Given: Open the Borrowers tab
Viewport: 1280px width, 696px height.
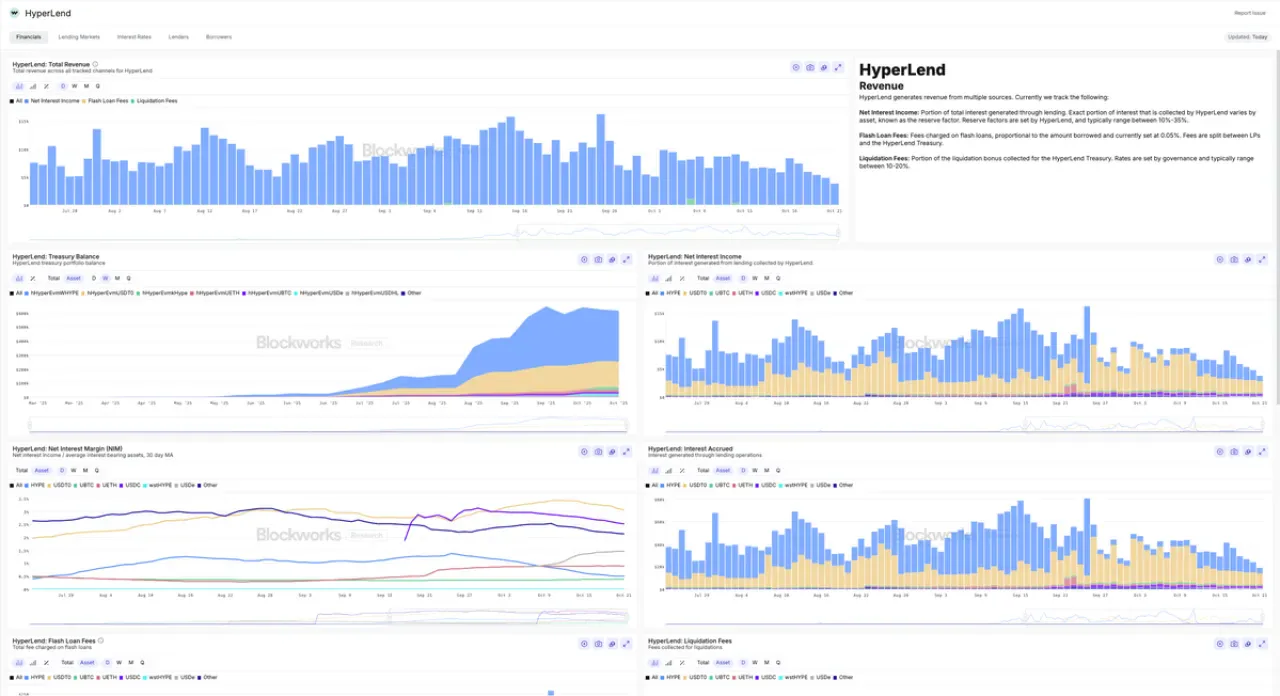Looking at the screenshot, I should [x=219, y=37].
